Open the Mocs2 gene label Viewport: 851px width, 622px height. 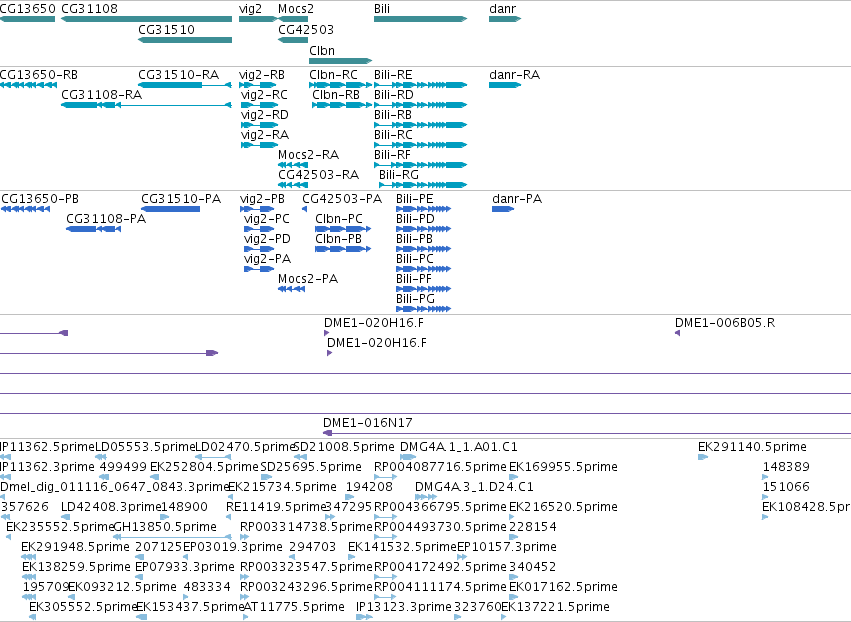tap(296, 9)
